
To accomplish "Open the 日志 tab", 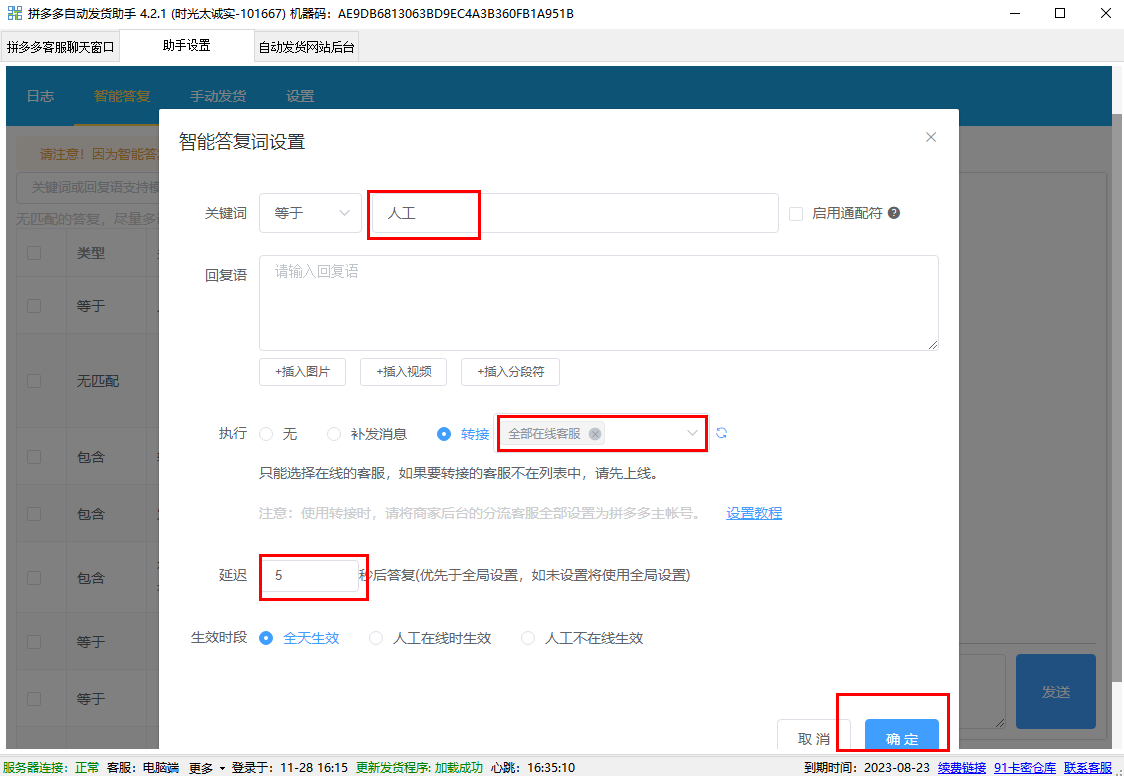I will point(40,96).
